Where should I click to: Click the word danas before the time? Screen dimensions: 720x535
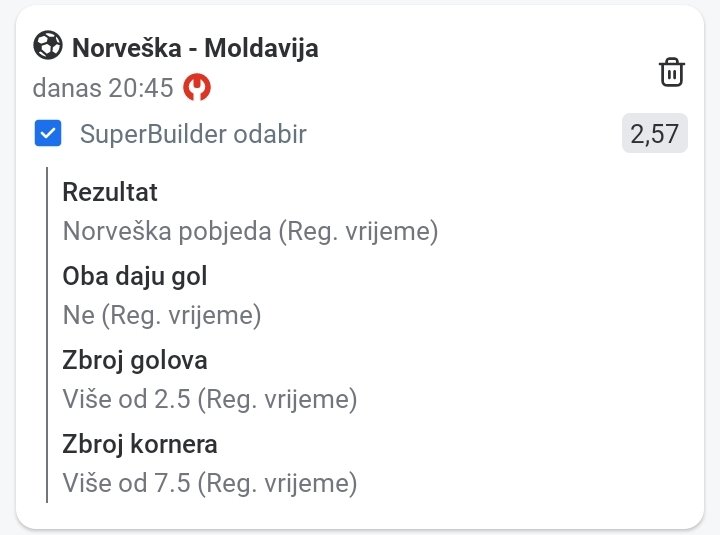point(66,88)
